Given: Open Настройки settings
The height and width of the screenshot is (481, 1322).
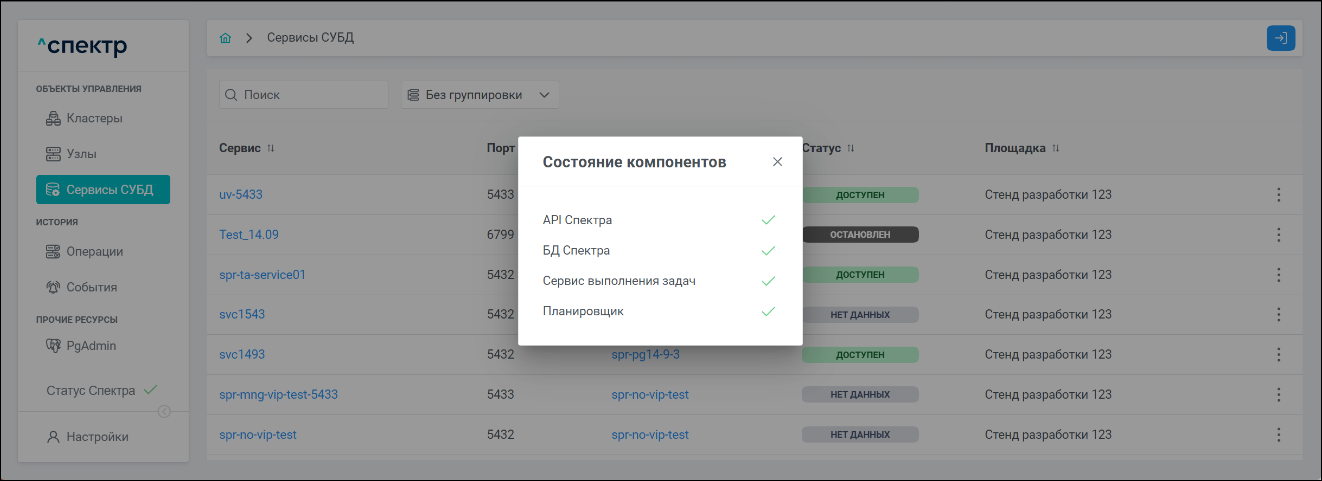Looking at the screenshot, I should [x=97, y=436].
